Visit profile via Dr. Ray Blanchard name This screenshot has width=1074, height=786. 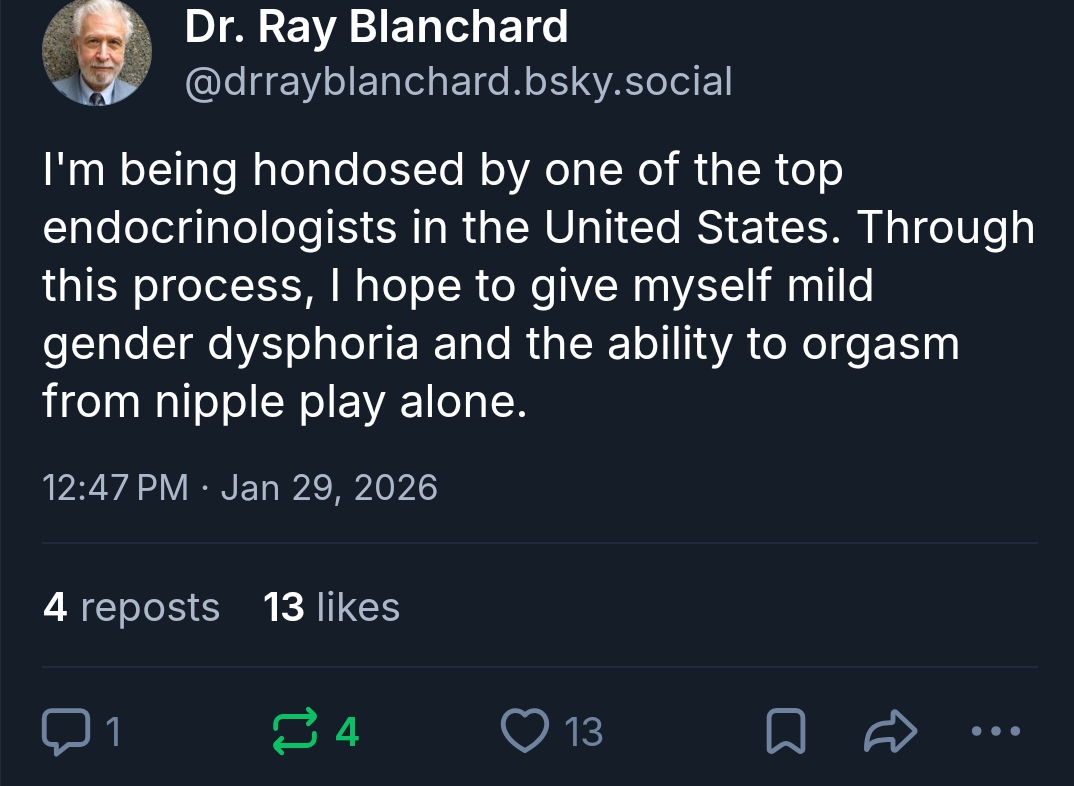376,27
